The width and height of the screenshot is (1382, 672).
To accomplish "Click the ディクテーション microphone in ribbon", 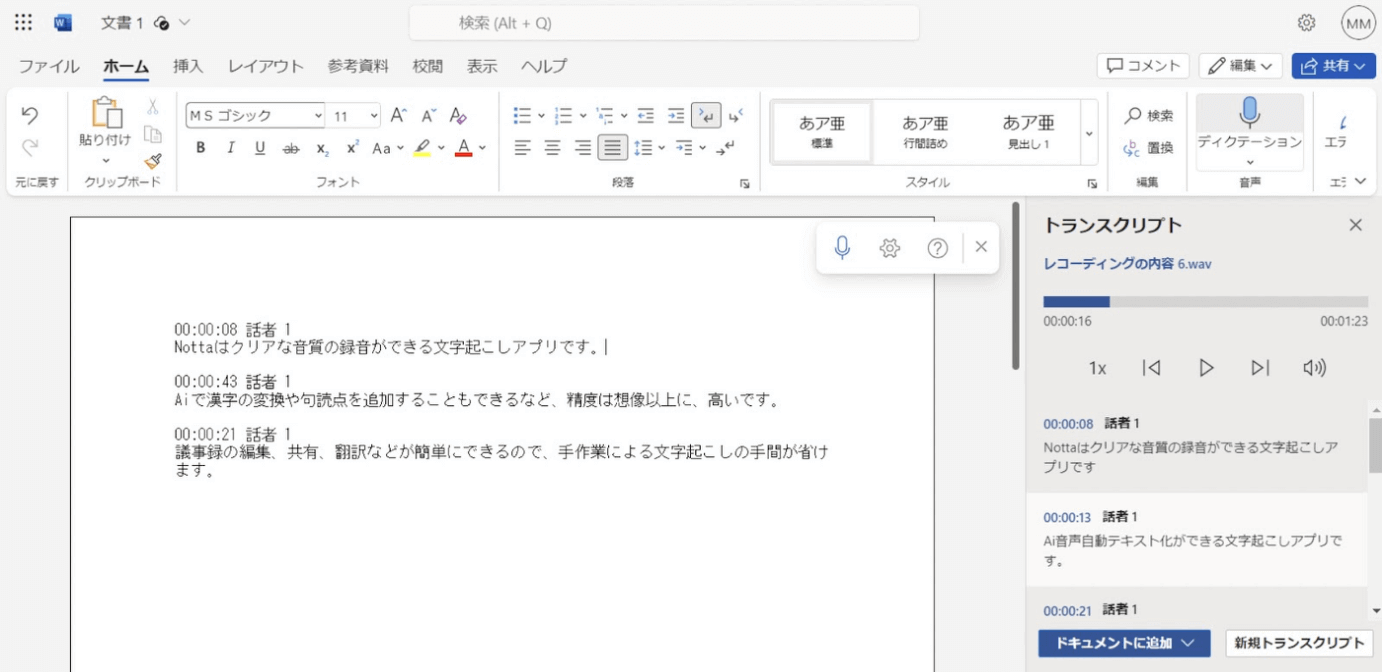I will 1250,112.
